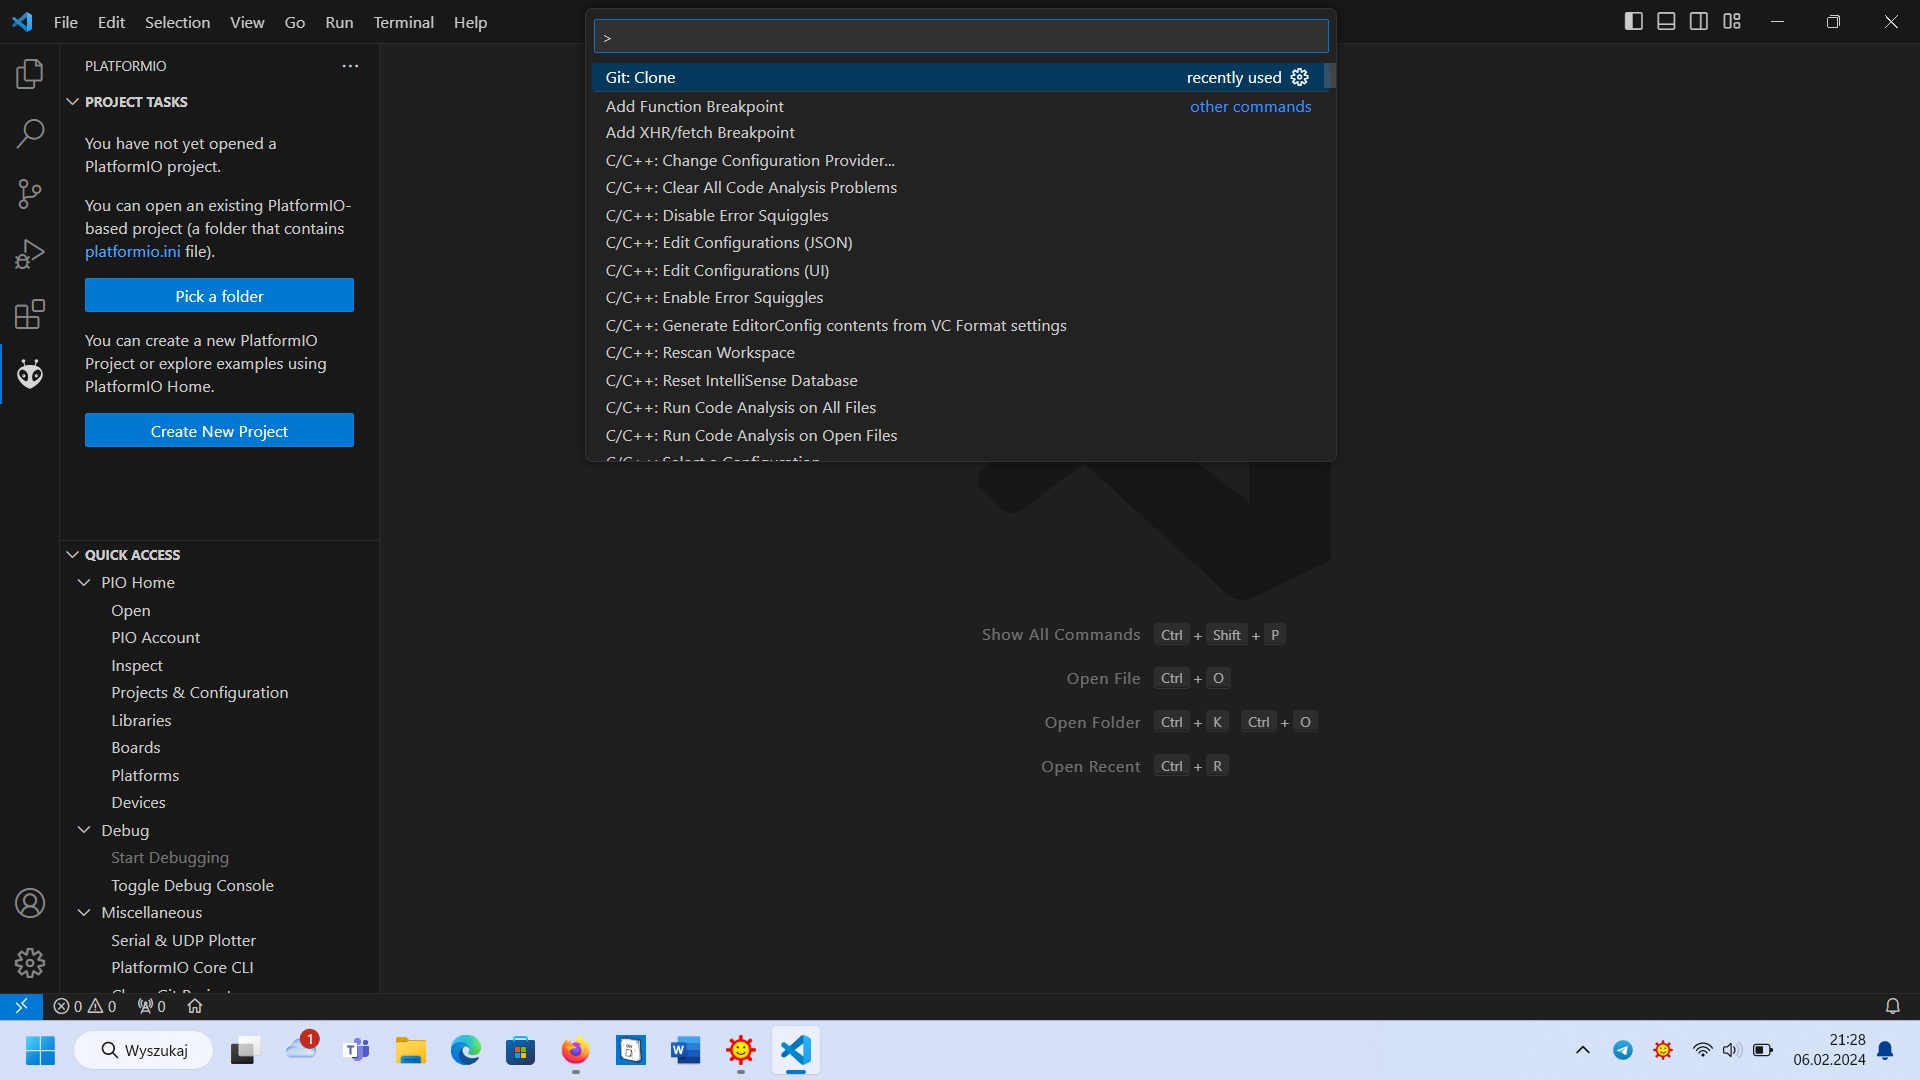Collapse the PROJECT TASKS section
This screenshot has width=1920, height=1080.
pos(72,102)
